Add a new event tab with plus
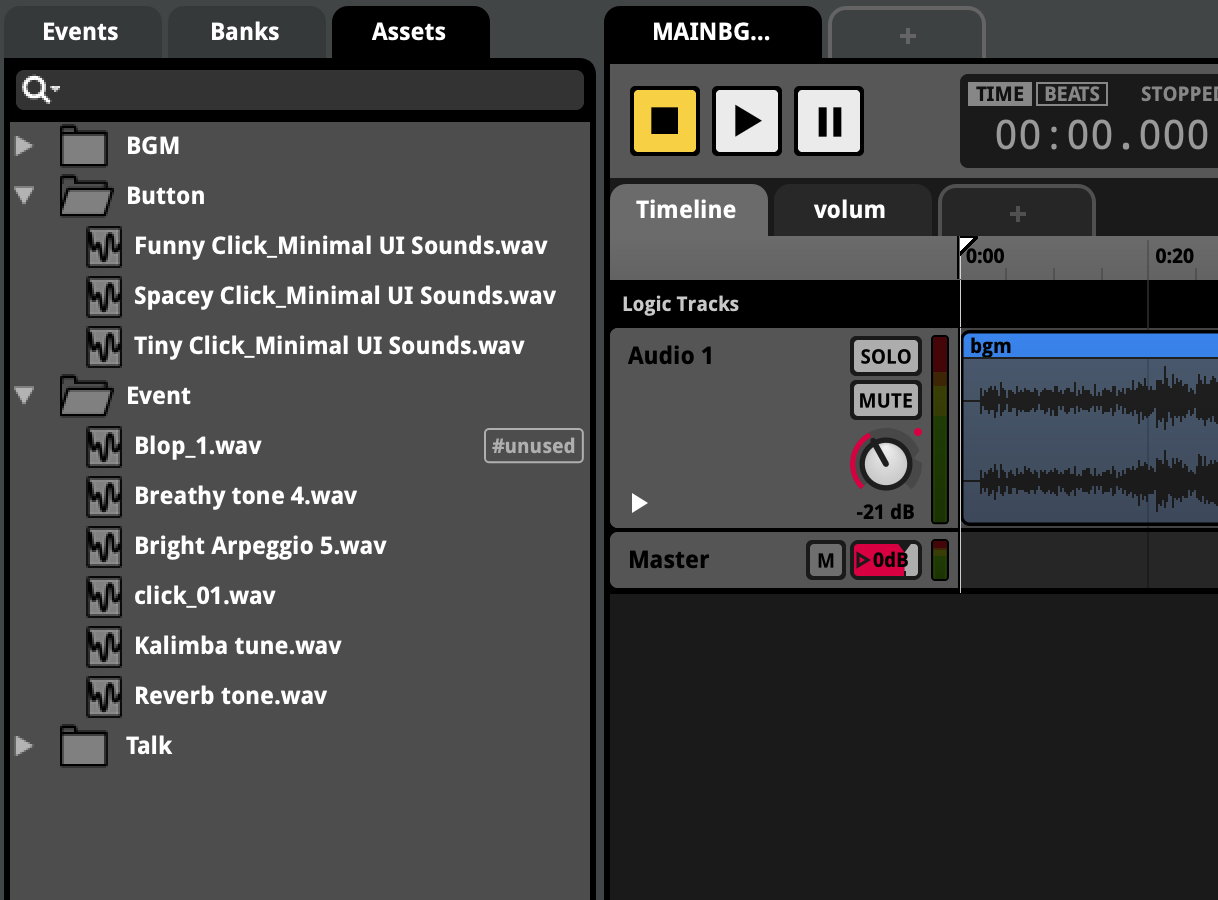1218x900 pixels. click(907, 35)
